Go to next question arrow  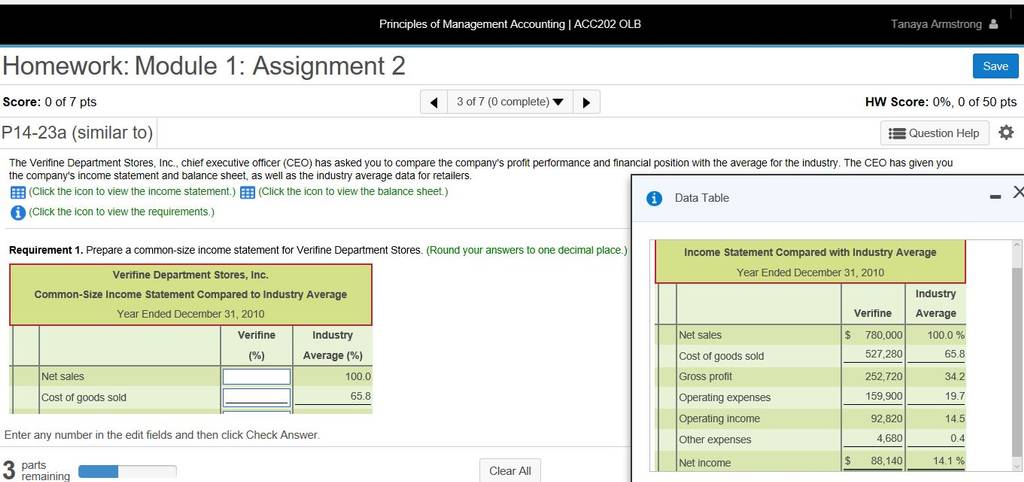586,102
